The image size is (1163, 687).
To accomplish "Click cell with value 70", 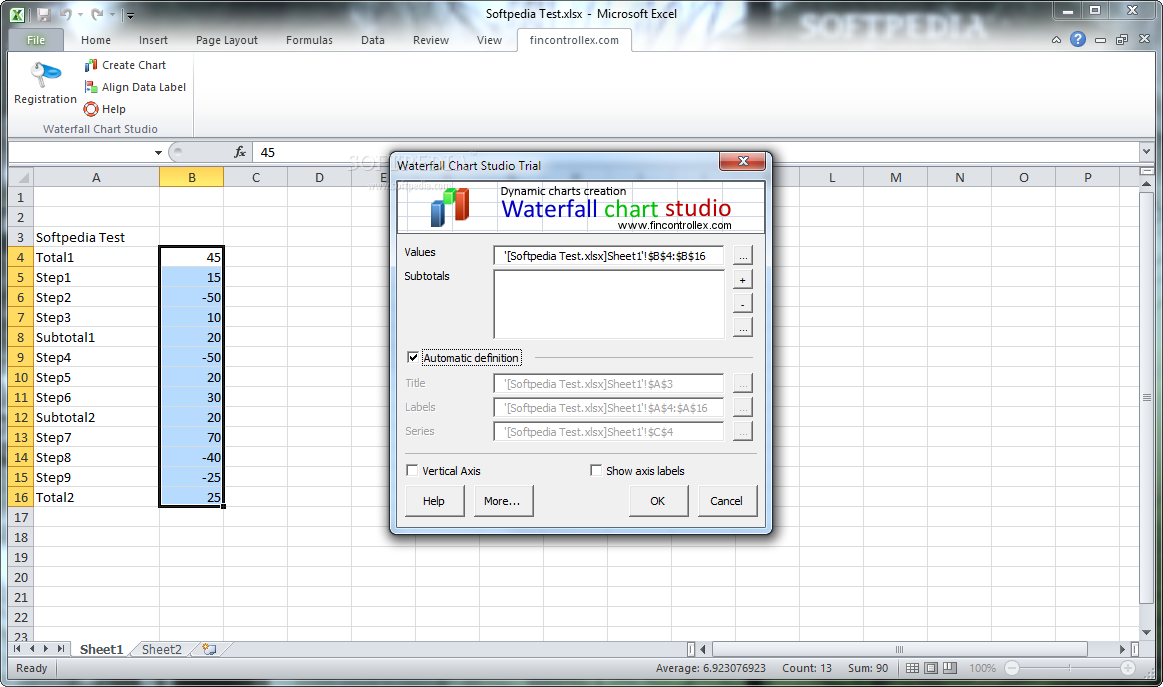I will (x=191, y=438).
